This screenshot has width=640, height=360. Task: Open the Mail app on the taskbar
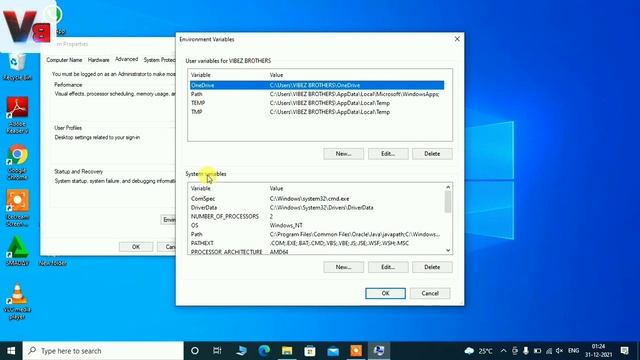[333, 351]
